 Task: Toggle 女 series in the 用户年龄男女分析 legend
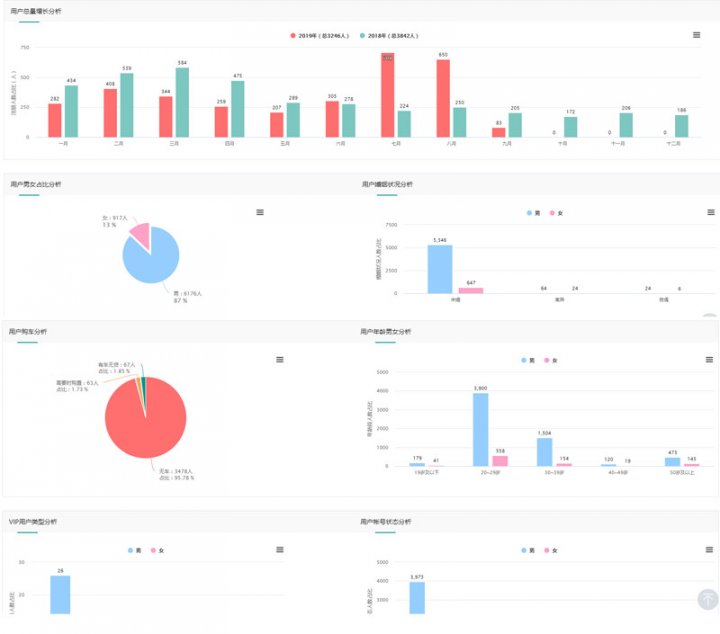[551, 360]
